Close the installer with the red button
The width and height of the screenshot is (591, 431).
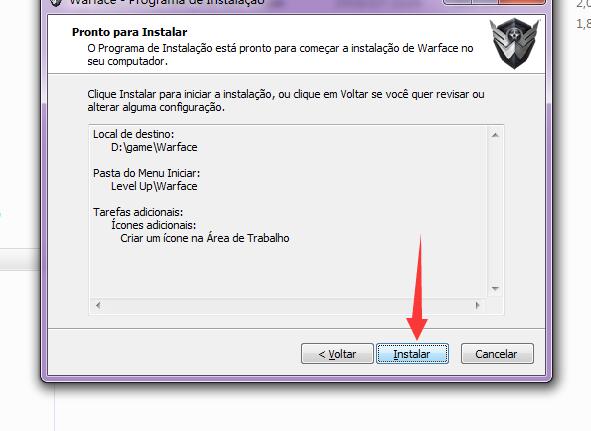tap(521, 2)
